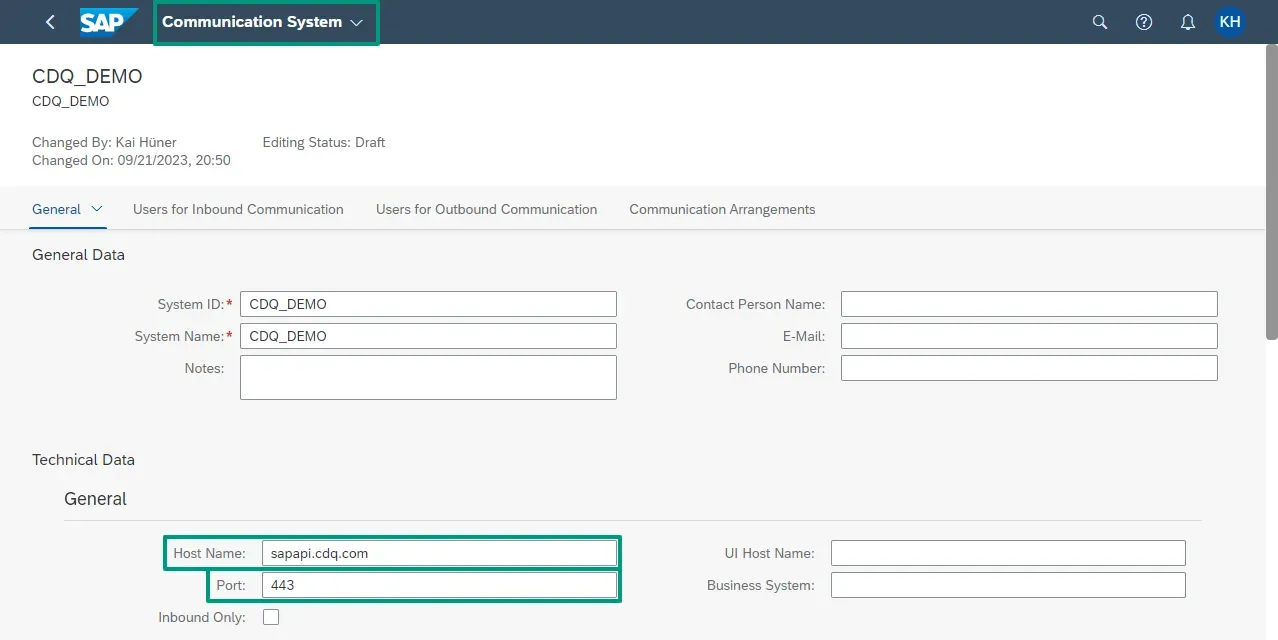Click the 'Changed On: 09/21/2023, 20:50' text
Viewport: 1278px width, 640px height.
[131, 160]
